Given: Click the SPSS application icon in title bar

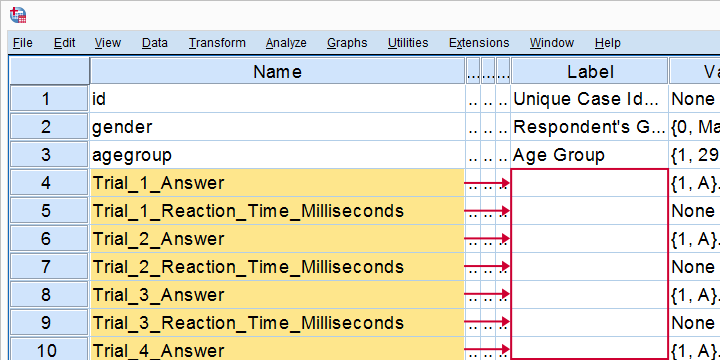Looking at the screenshot, I should (x=18, y=15).
